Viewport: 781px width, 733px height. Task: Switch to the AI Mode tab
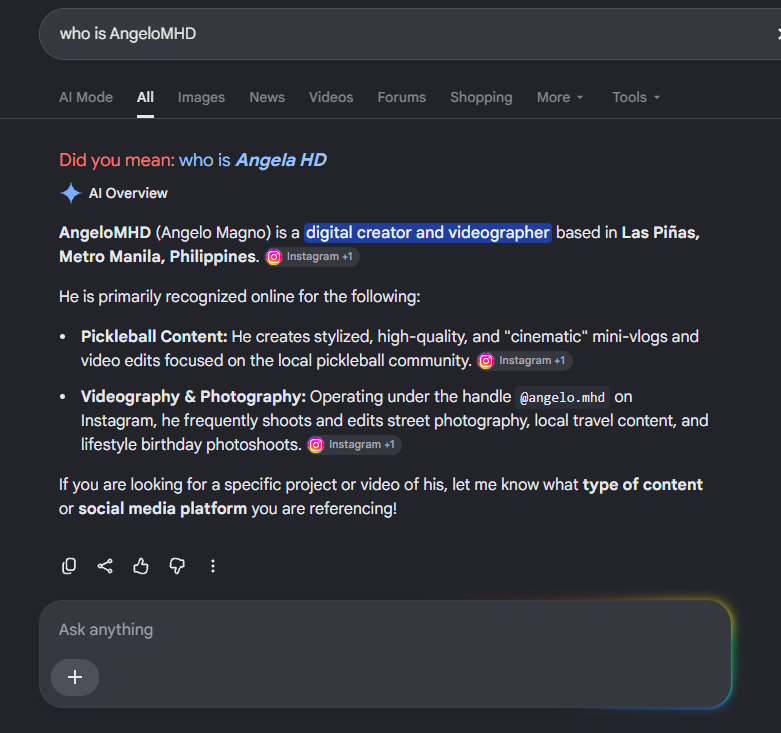coord(86,97)
